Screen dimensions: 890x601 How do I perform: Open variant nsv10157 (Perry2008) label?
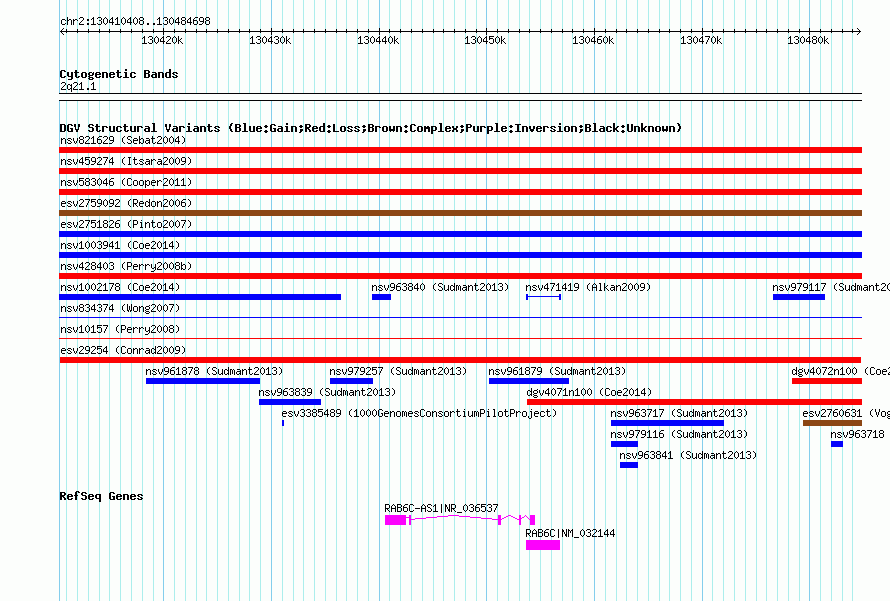pyautogui.click(x=120, y=329)
